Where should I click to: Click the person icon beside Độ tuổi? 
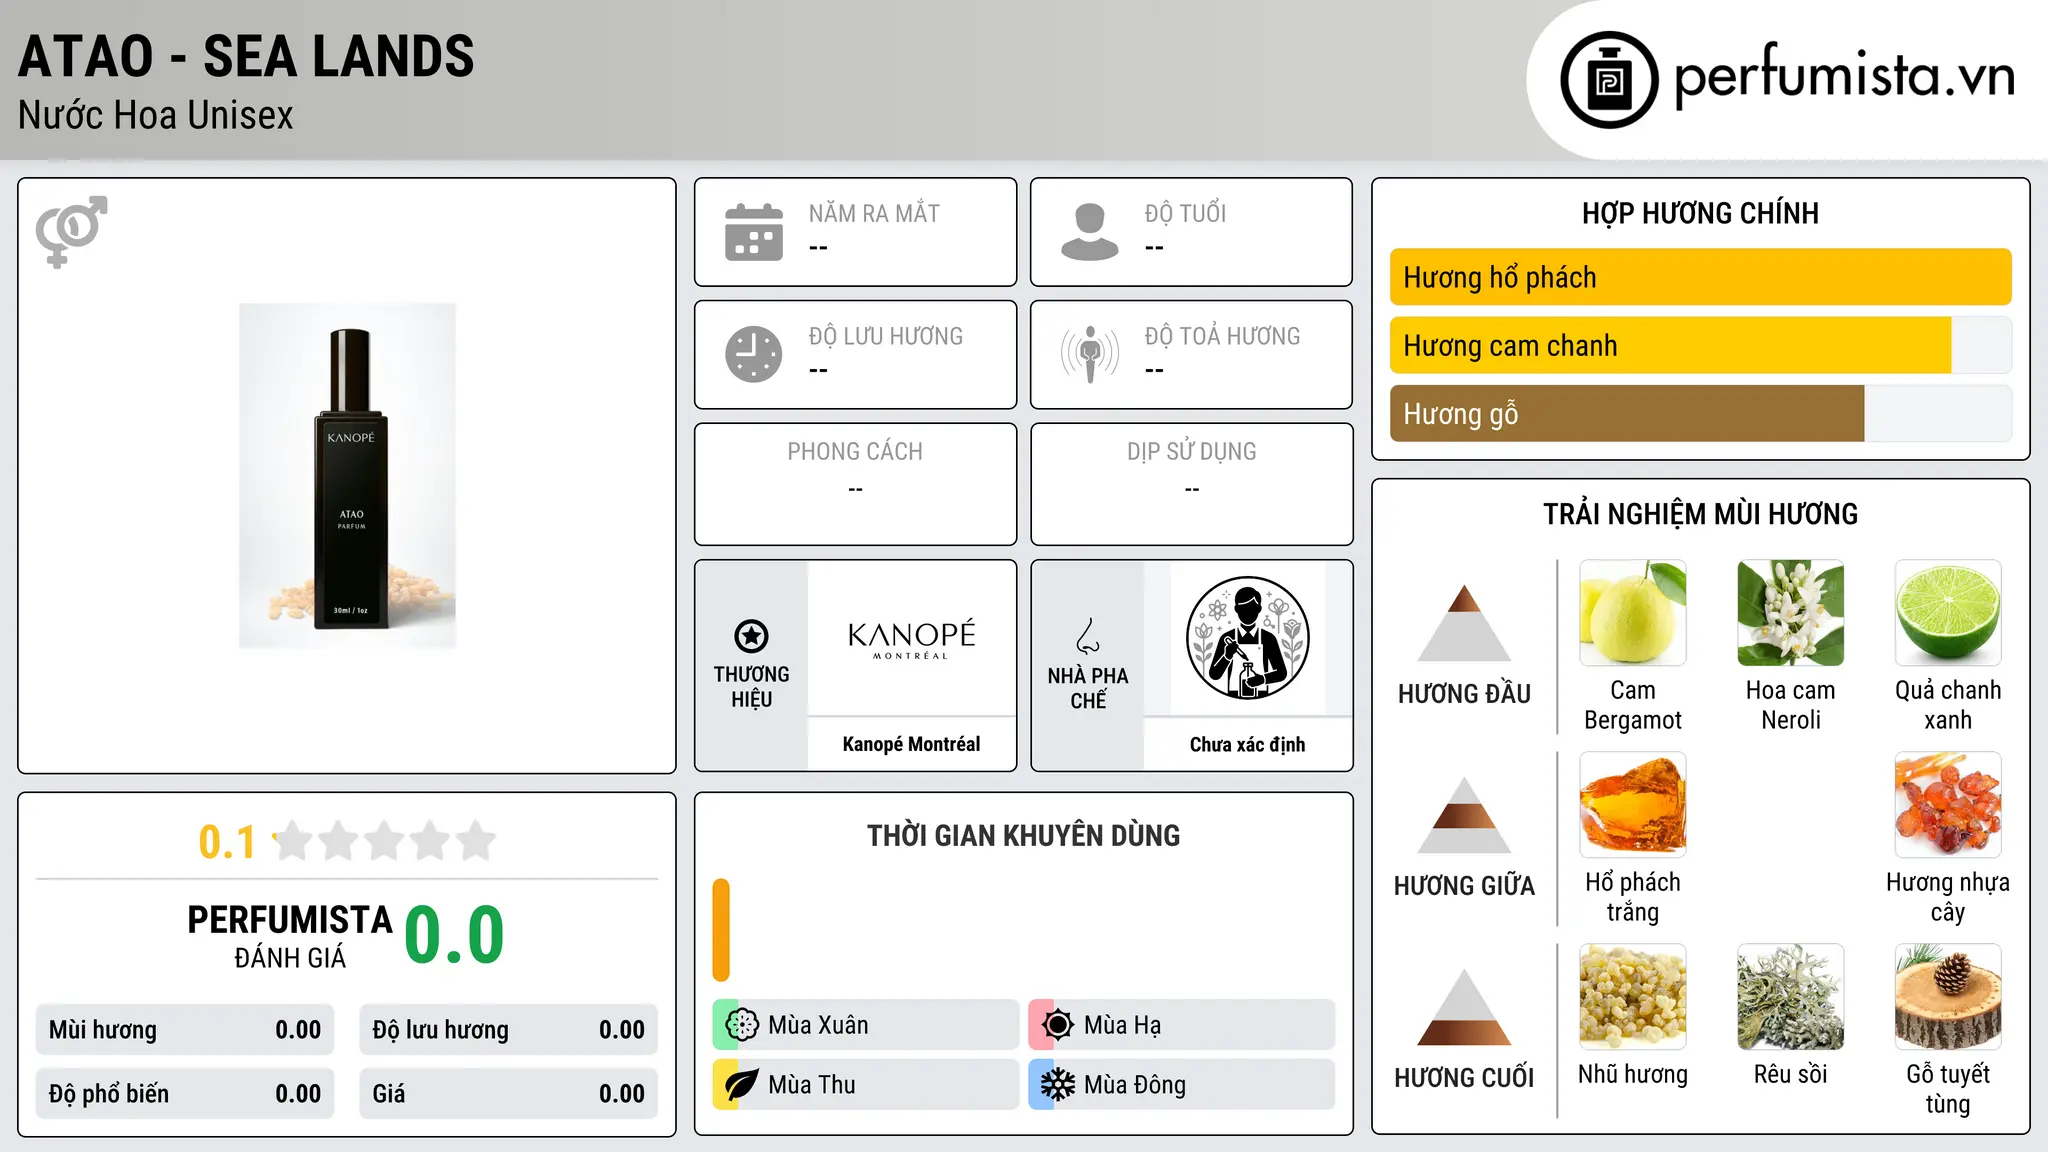pyautogui.click(x=1090, y=232)
